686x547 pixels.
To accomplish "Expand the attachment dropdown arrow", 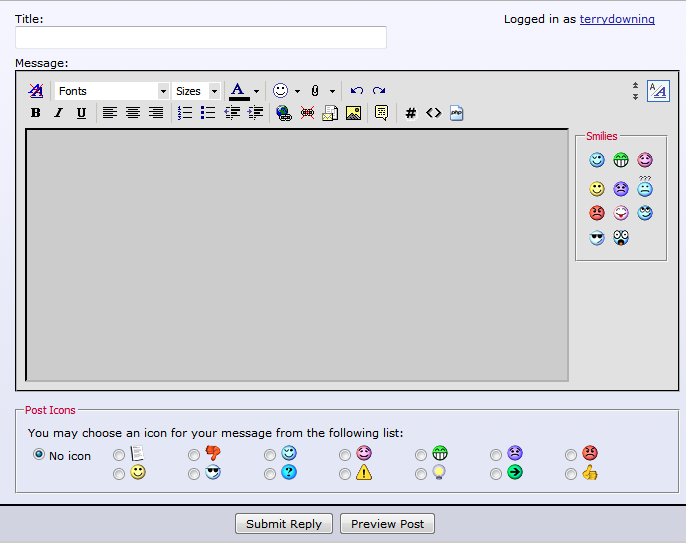I will 332,91.
